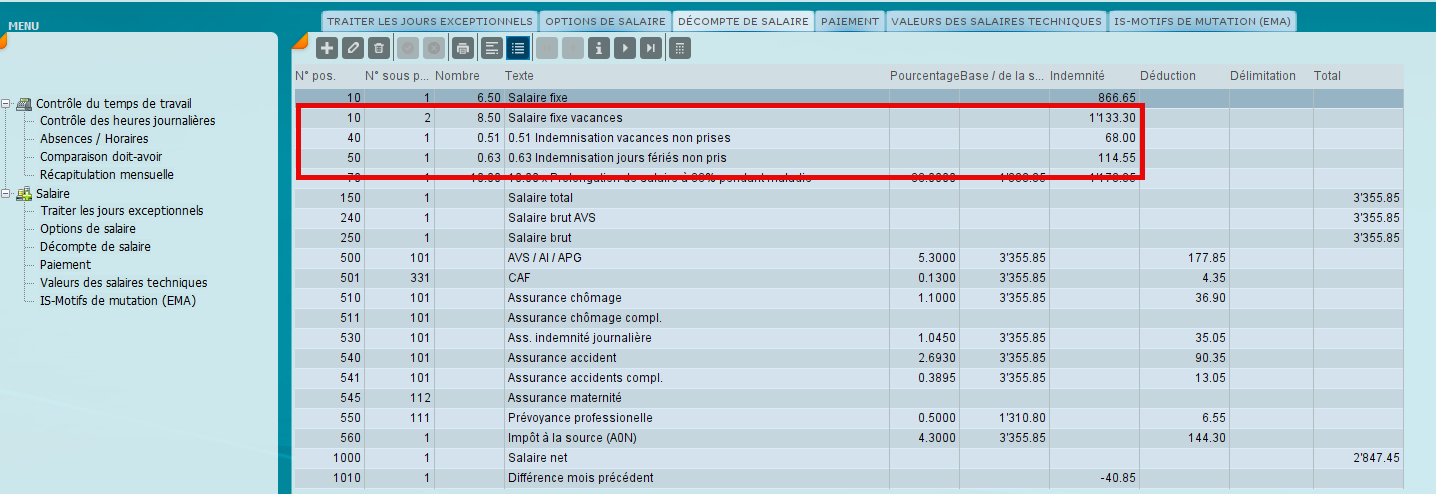The image size is (1436, 494).
Task: Select the Assurance maternité row
Action: [848, 398]
